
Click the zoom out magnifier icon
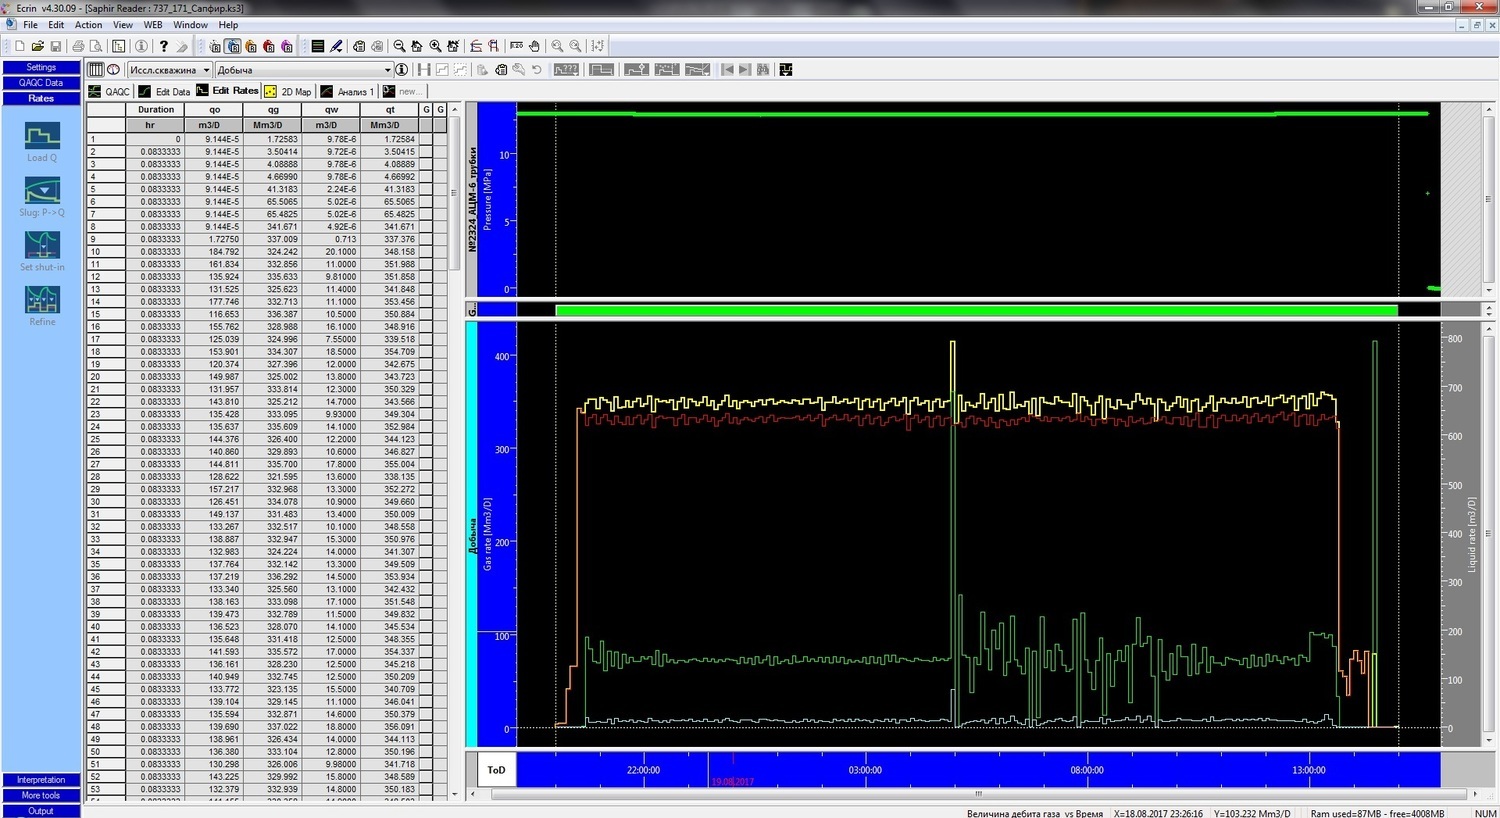pos(399,46)
